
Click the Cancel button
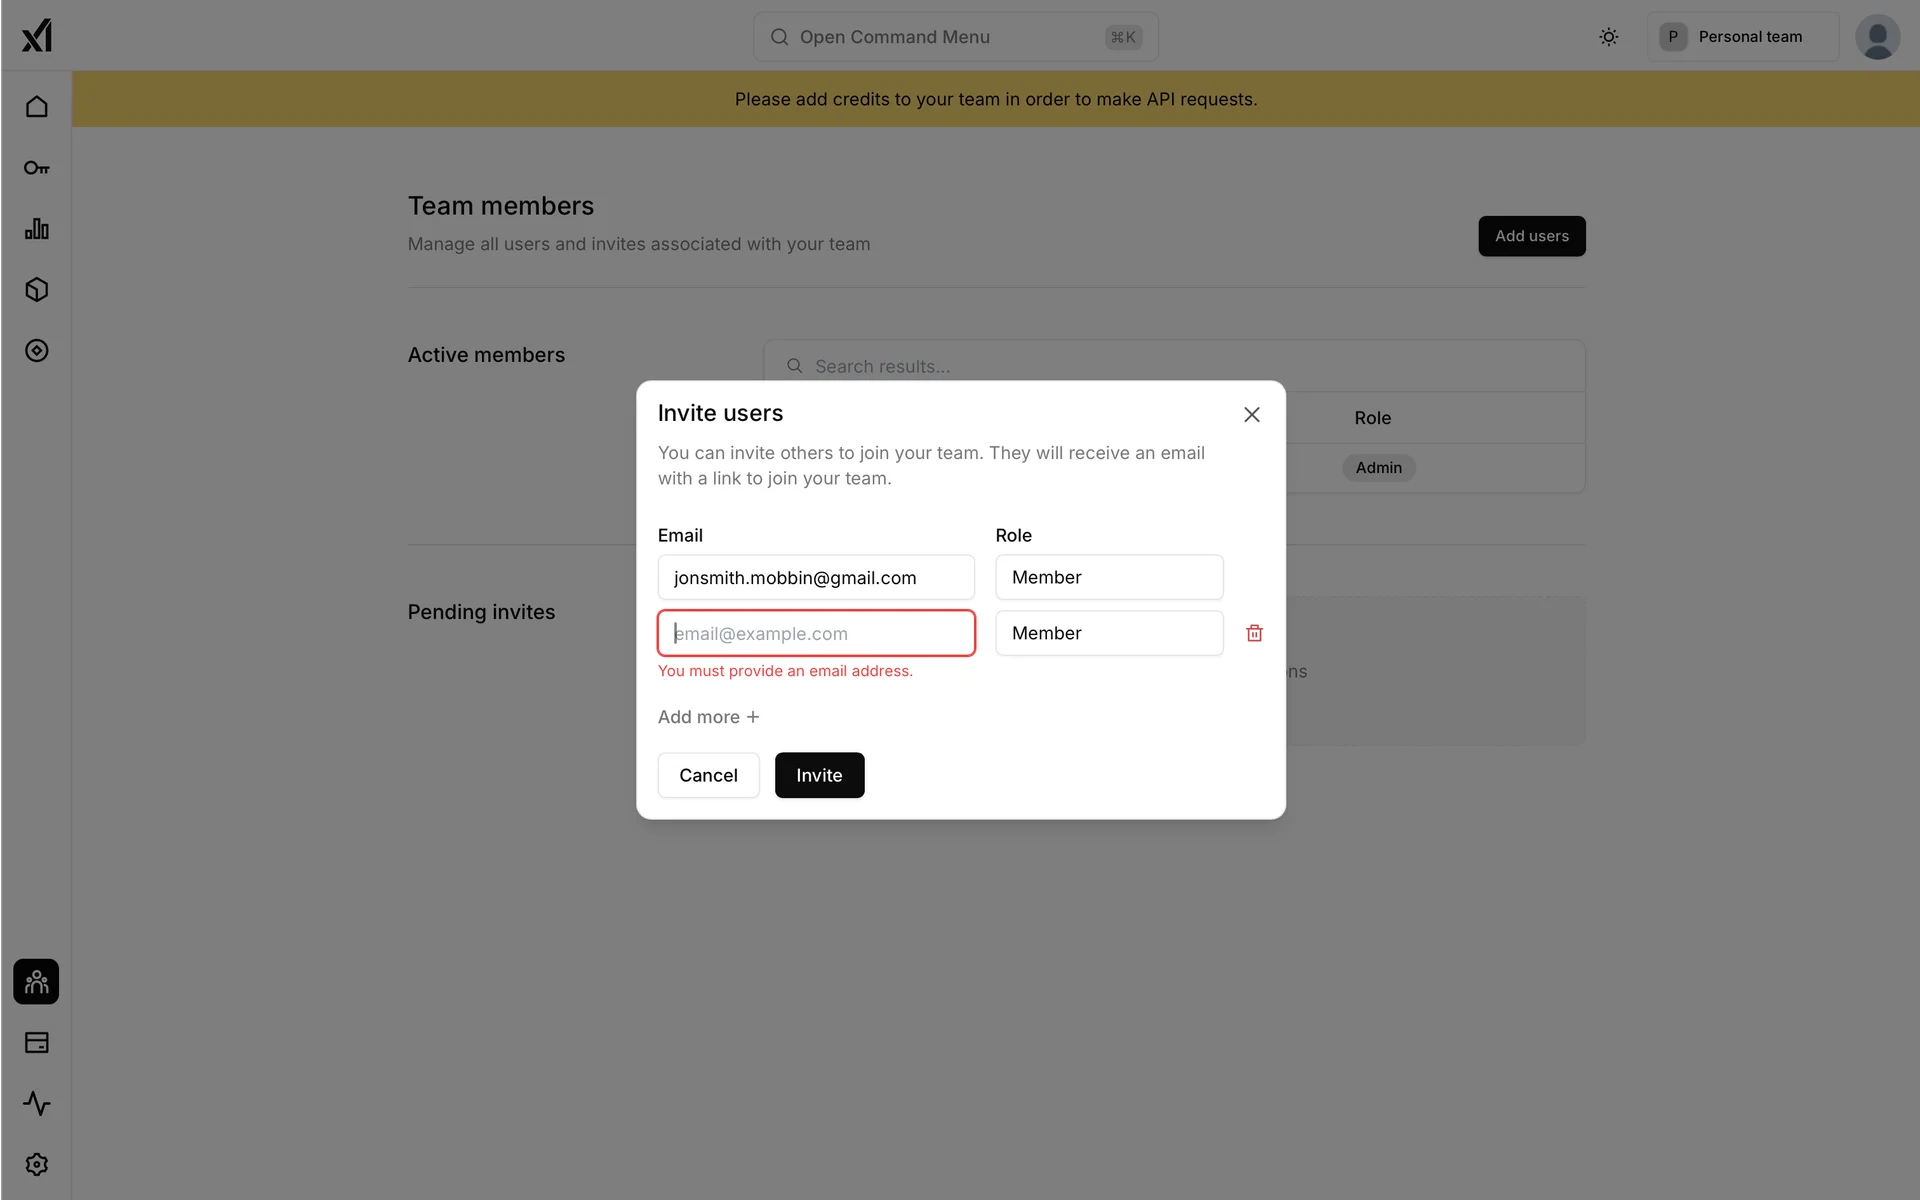click(708, 775)
